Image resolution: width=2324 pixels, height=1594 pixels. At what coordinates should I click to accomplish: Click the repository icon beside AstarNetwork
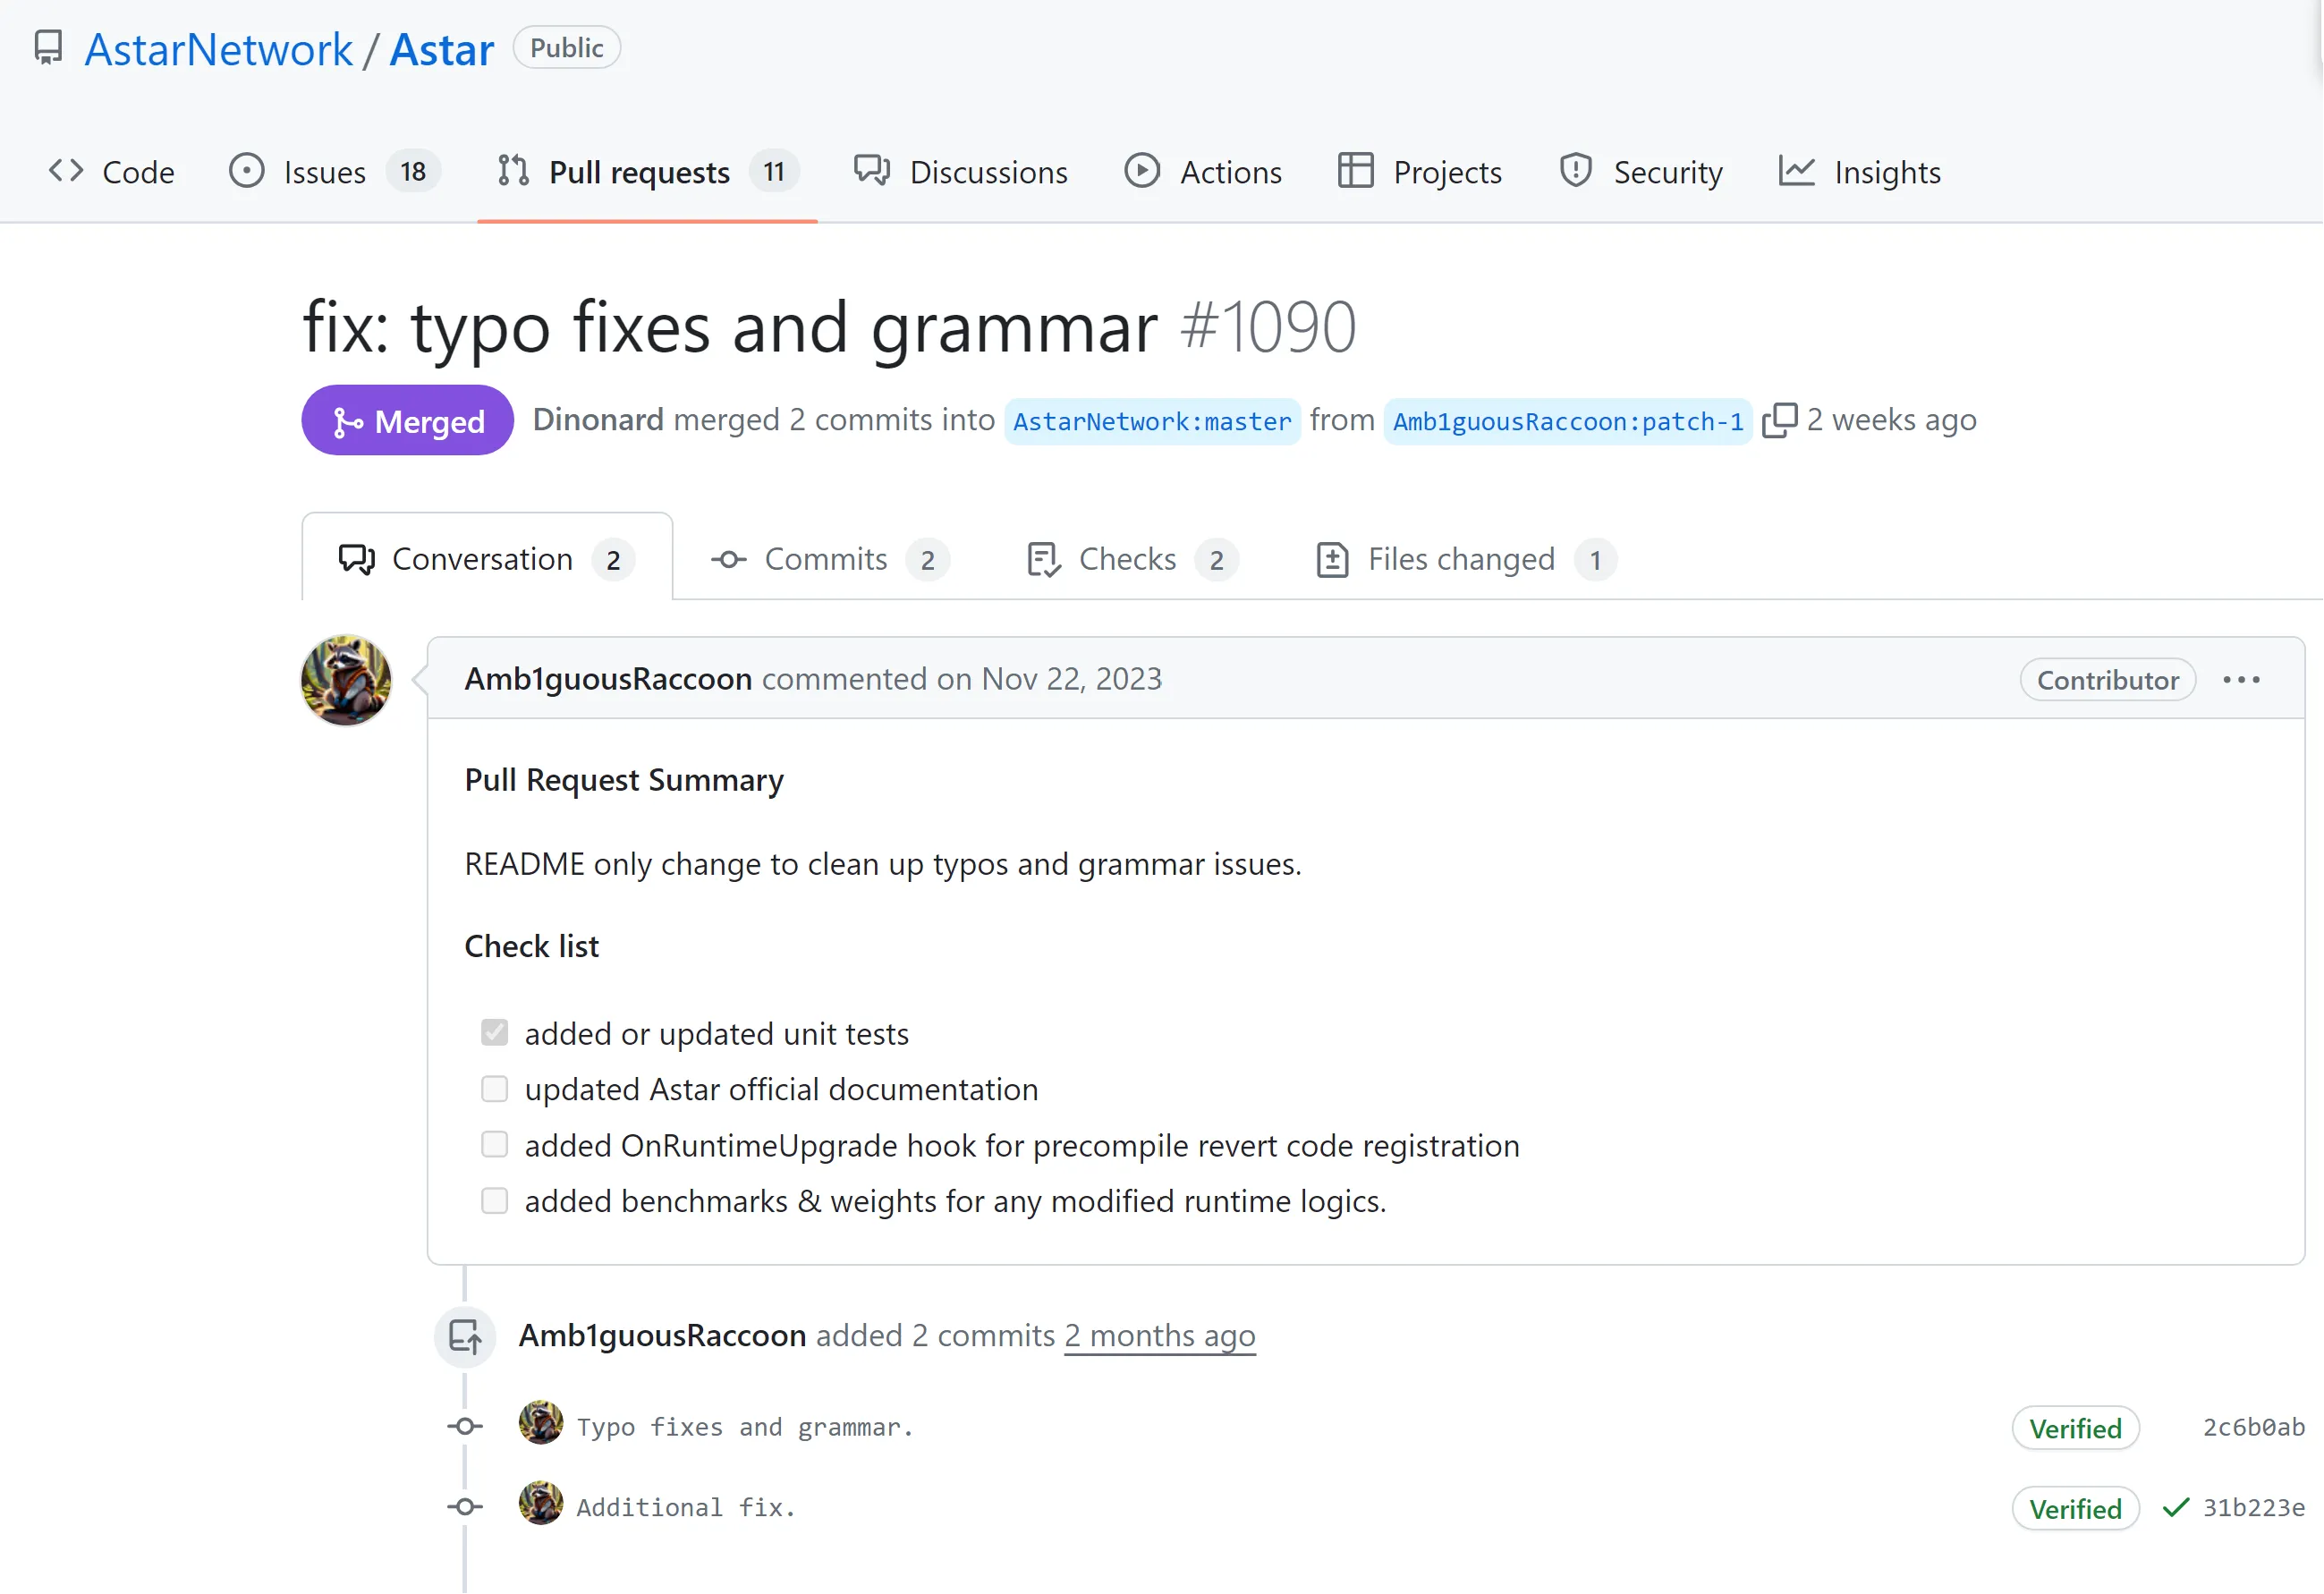[x=48, y=48]
